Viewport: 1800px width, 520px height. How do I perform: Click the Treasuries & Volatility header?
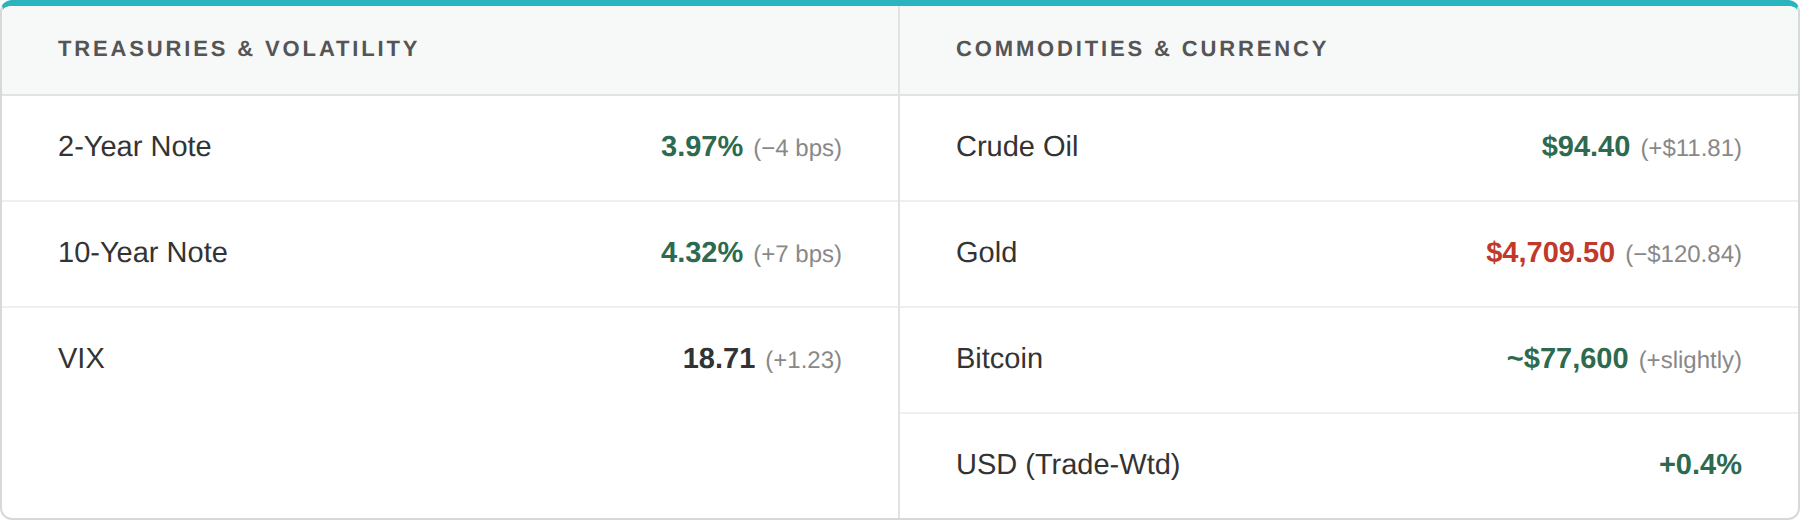tap(238, 48)
